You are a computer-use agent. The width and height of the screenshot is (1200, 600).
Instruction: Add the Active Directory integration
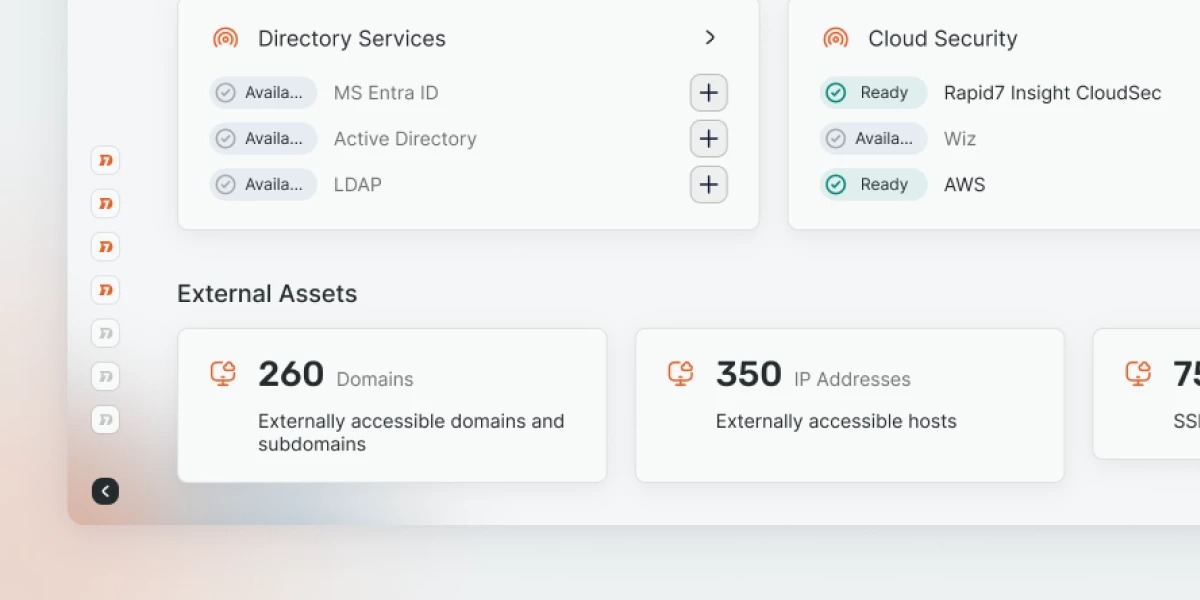click(708, 139)
